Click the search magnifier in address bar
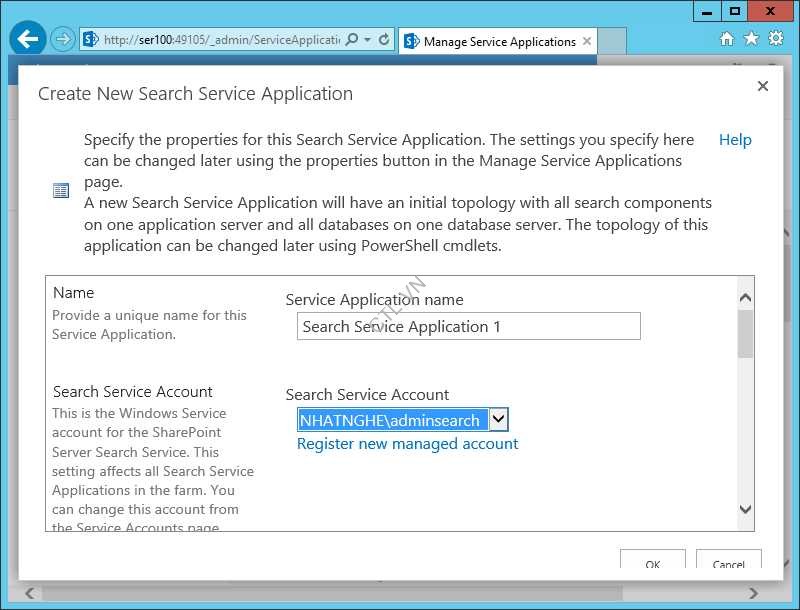 352,39
